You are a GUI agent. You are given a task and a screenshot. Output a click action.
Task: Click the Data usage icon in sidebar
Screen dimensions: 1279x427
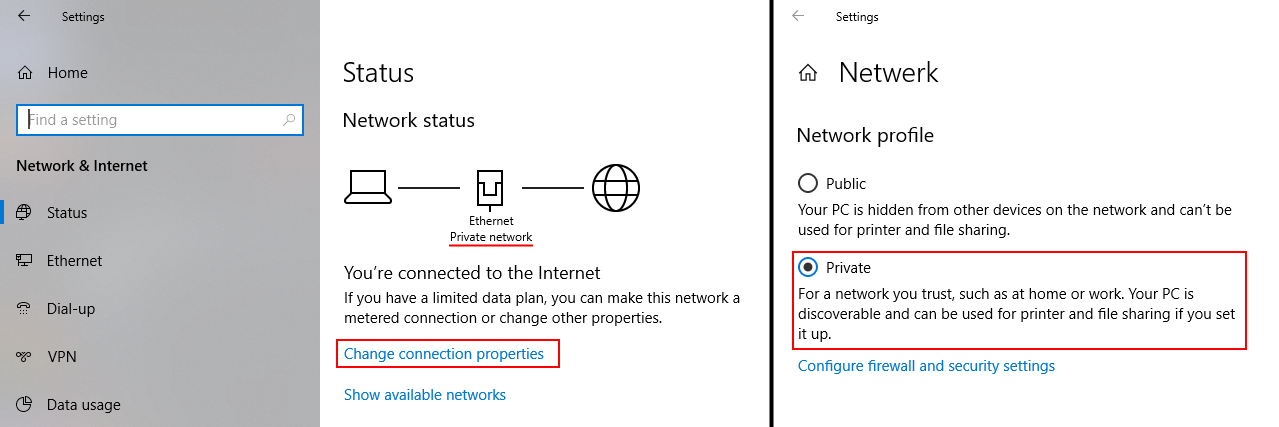pyautogui.click(x=25, y=404)
